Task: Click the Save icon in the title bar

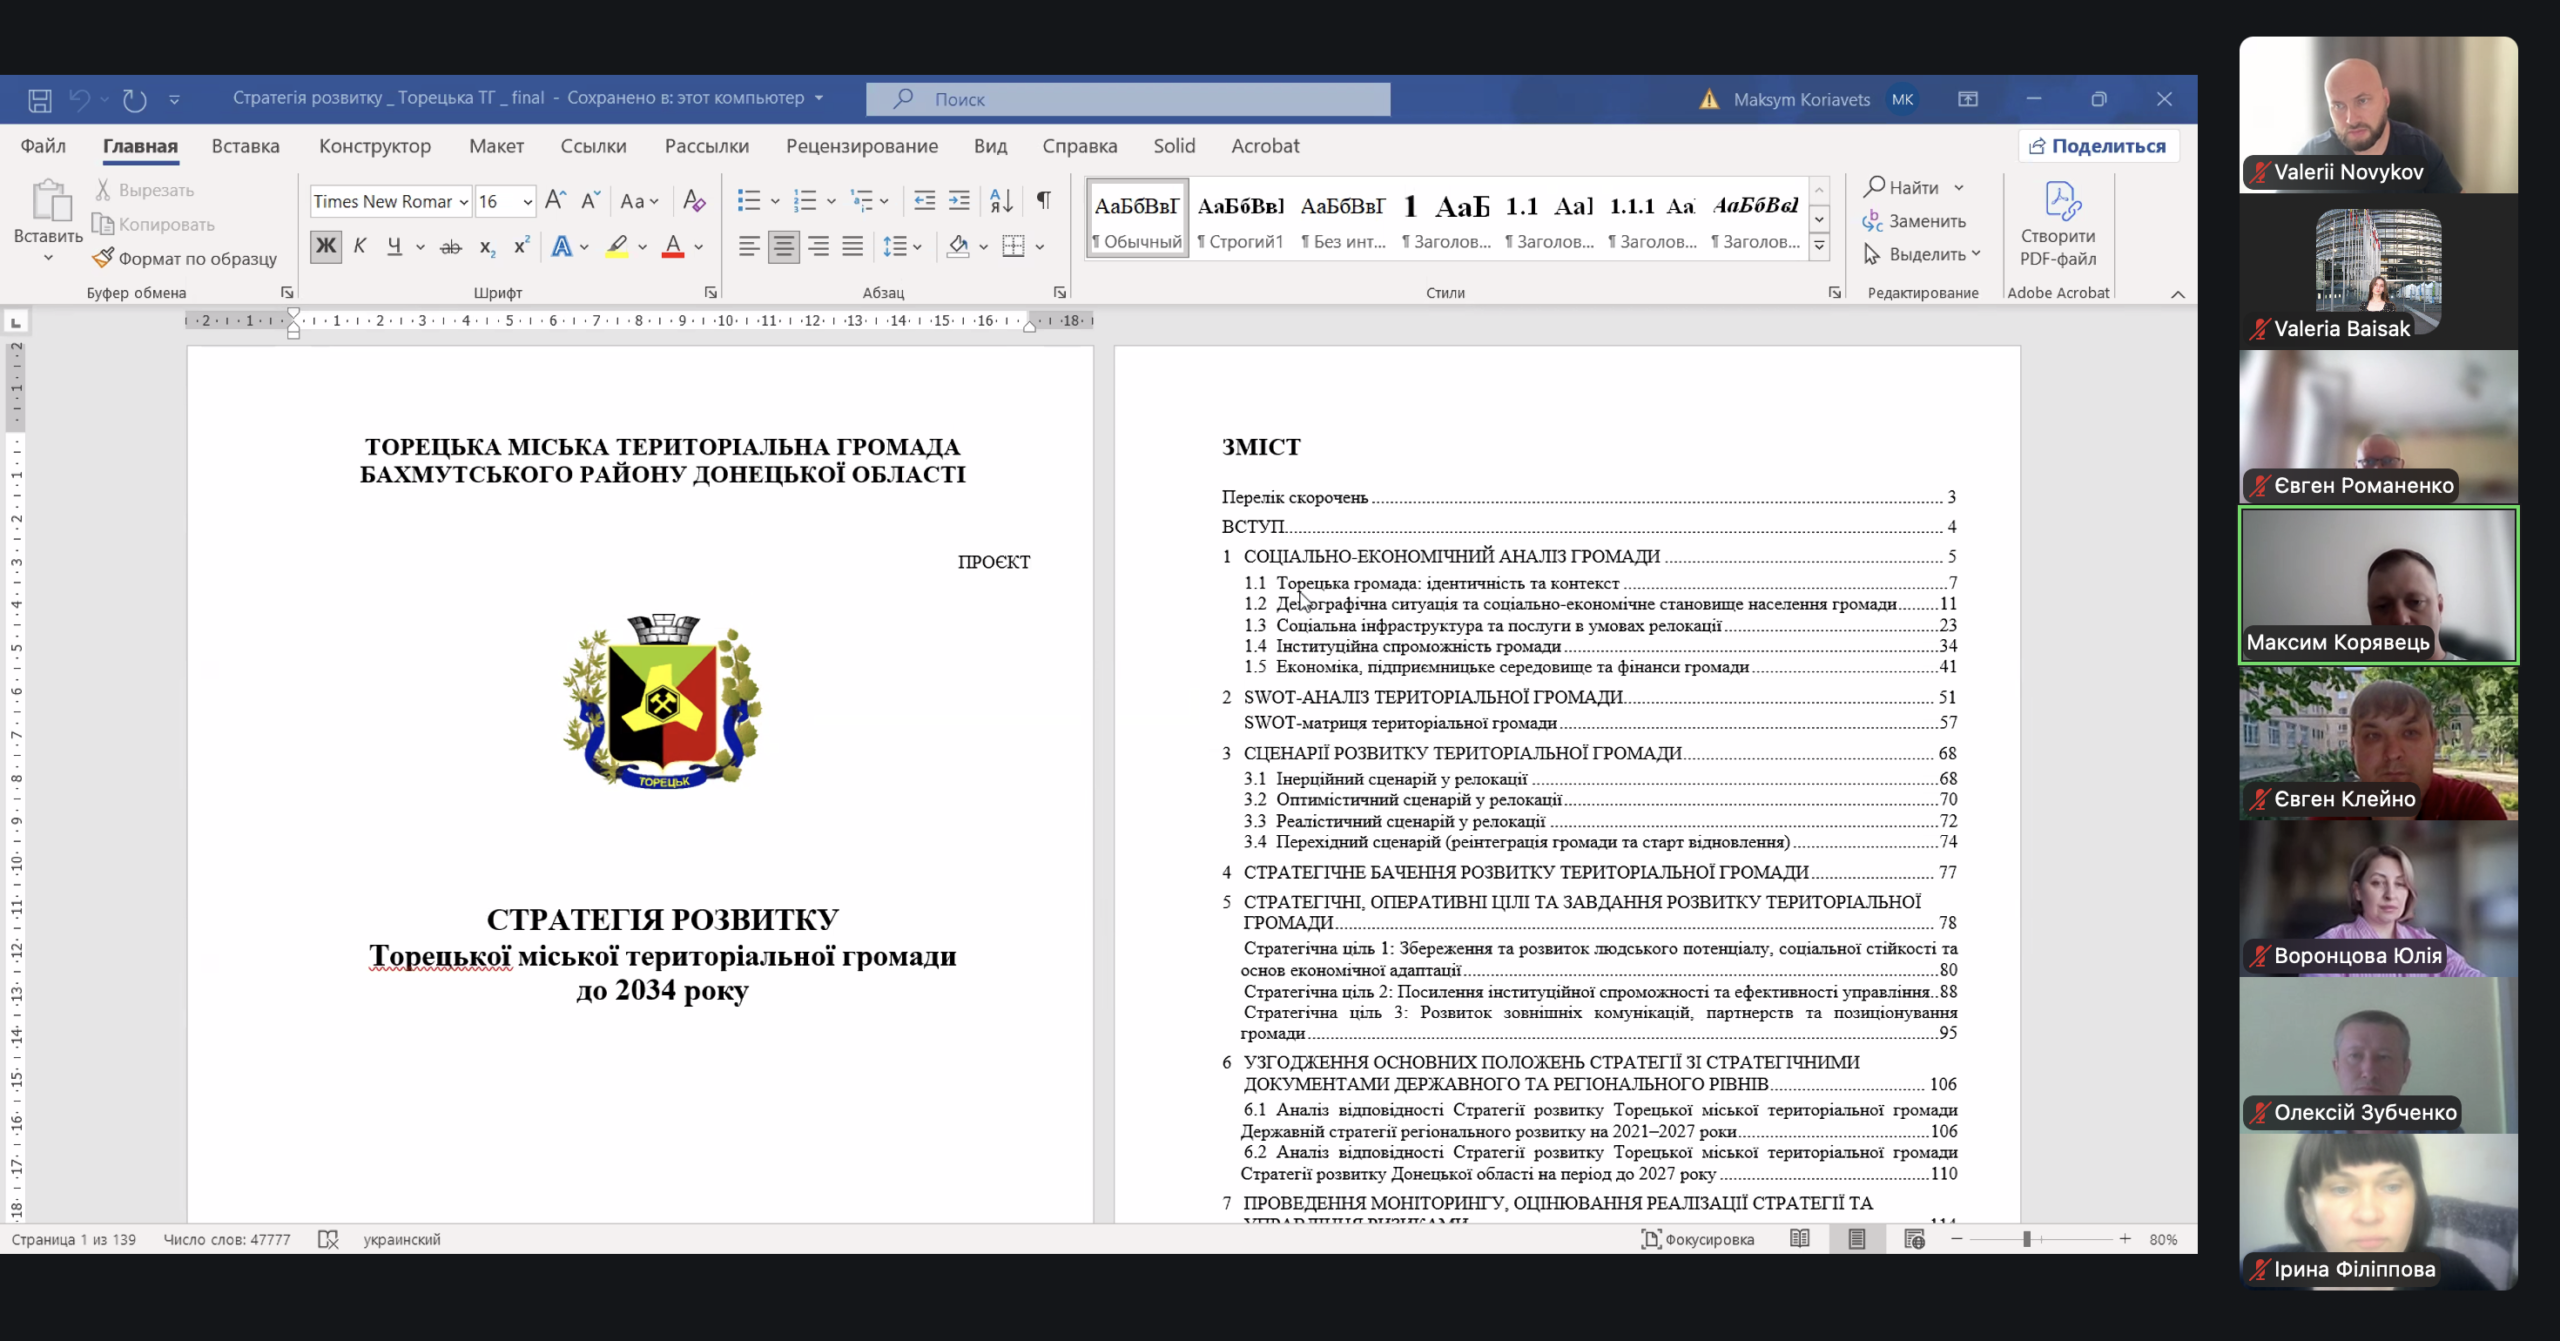Action: point(40,99)
